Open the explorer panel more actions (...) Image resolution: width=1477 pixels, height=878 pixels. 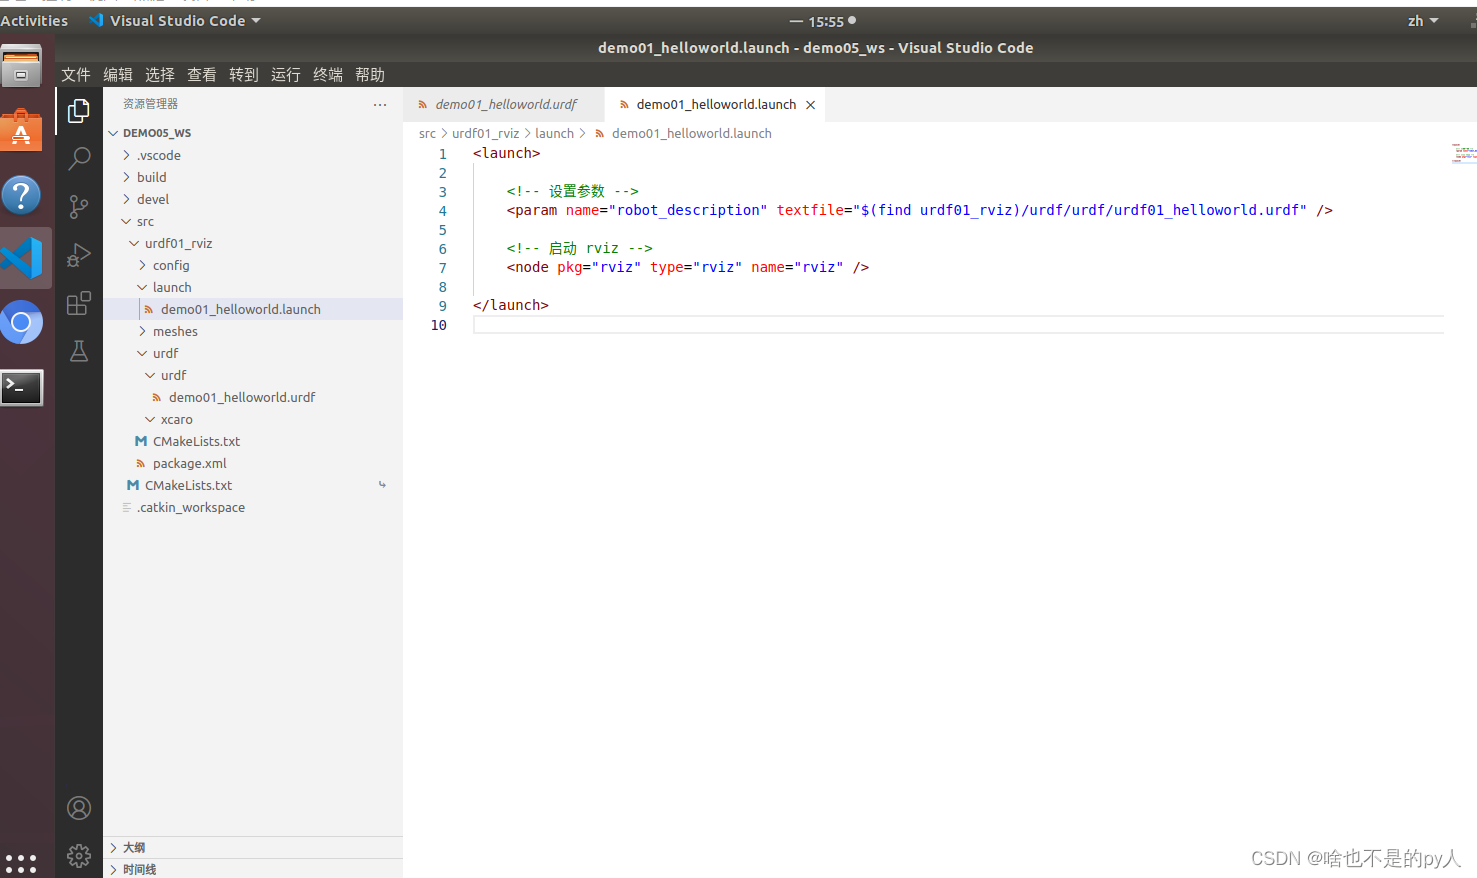click(380, 104)
